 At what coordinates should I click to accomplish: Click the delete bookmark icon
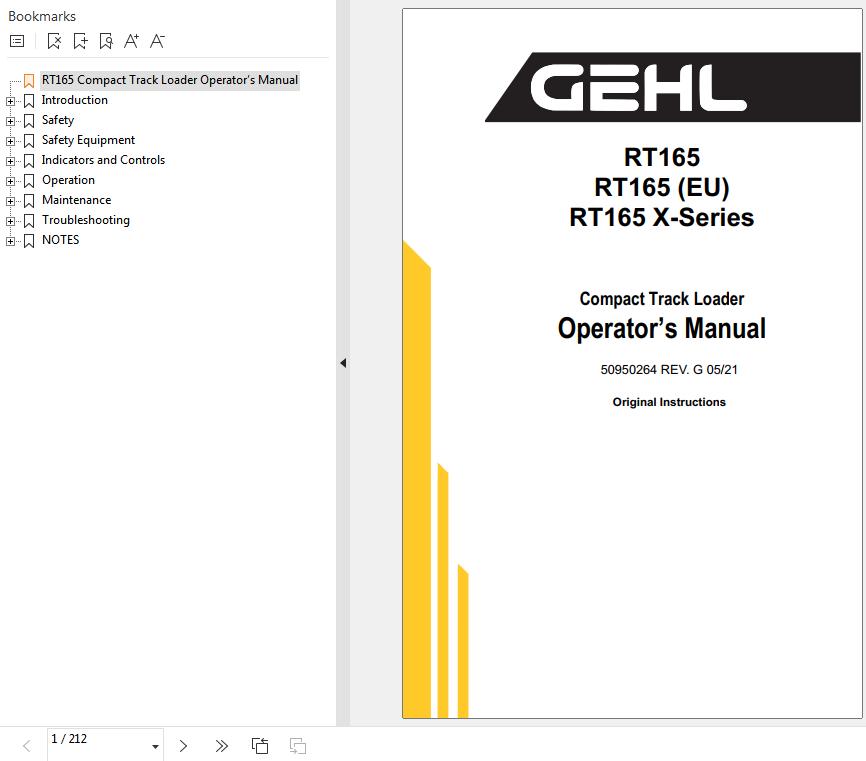[54, 41]
